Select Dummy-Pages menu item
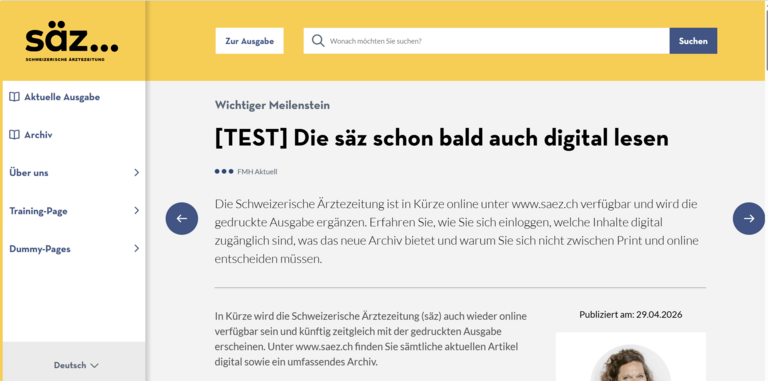The image size is (768, 381). coord(40,249)
